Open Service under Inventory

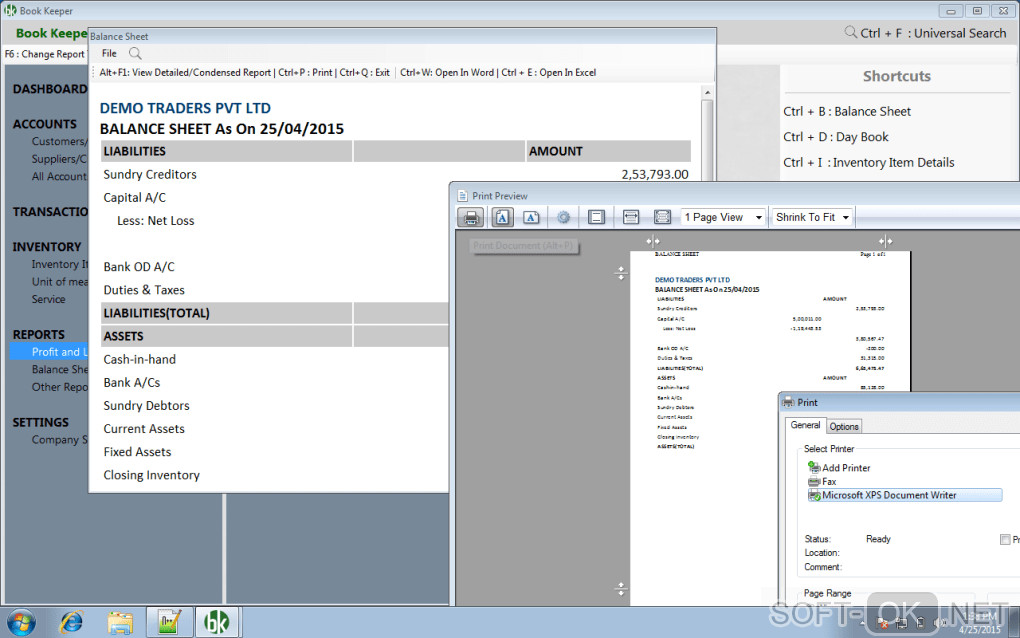[x=48, y=299]
